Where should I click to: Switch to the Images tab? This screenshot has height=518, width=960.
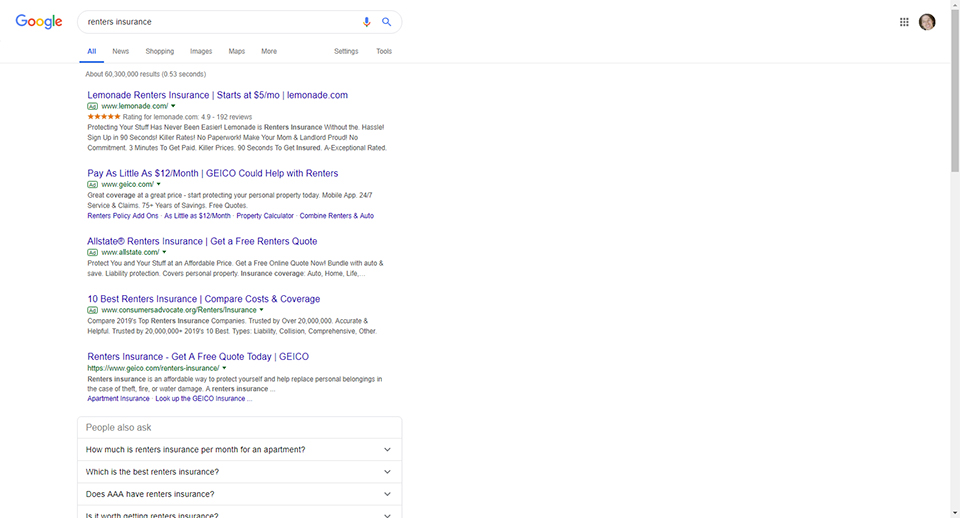point(201,51)
